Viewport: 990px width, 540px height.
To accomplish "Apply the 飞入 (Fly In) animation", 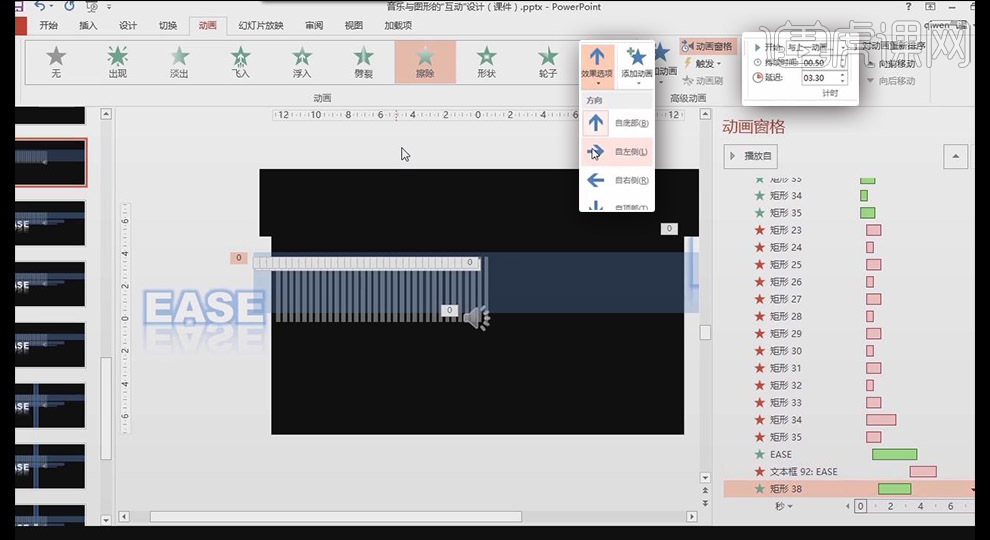I will pos(241,61).
